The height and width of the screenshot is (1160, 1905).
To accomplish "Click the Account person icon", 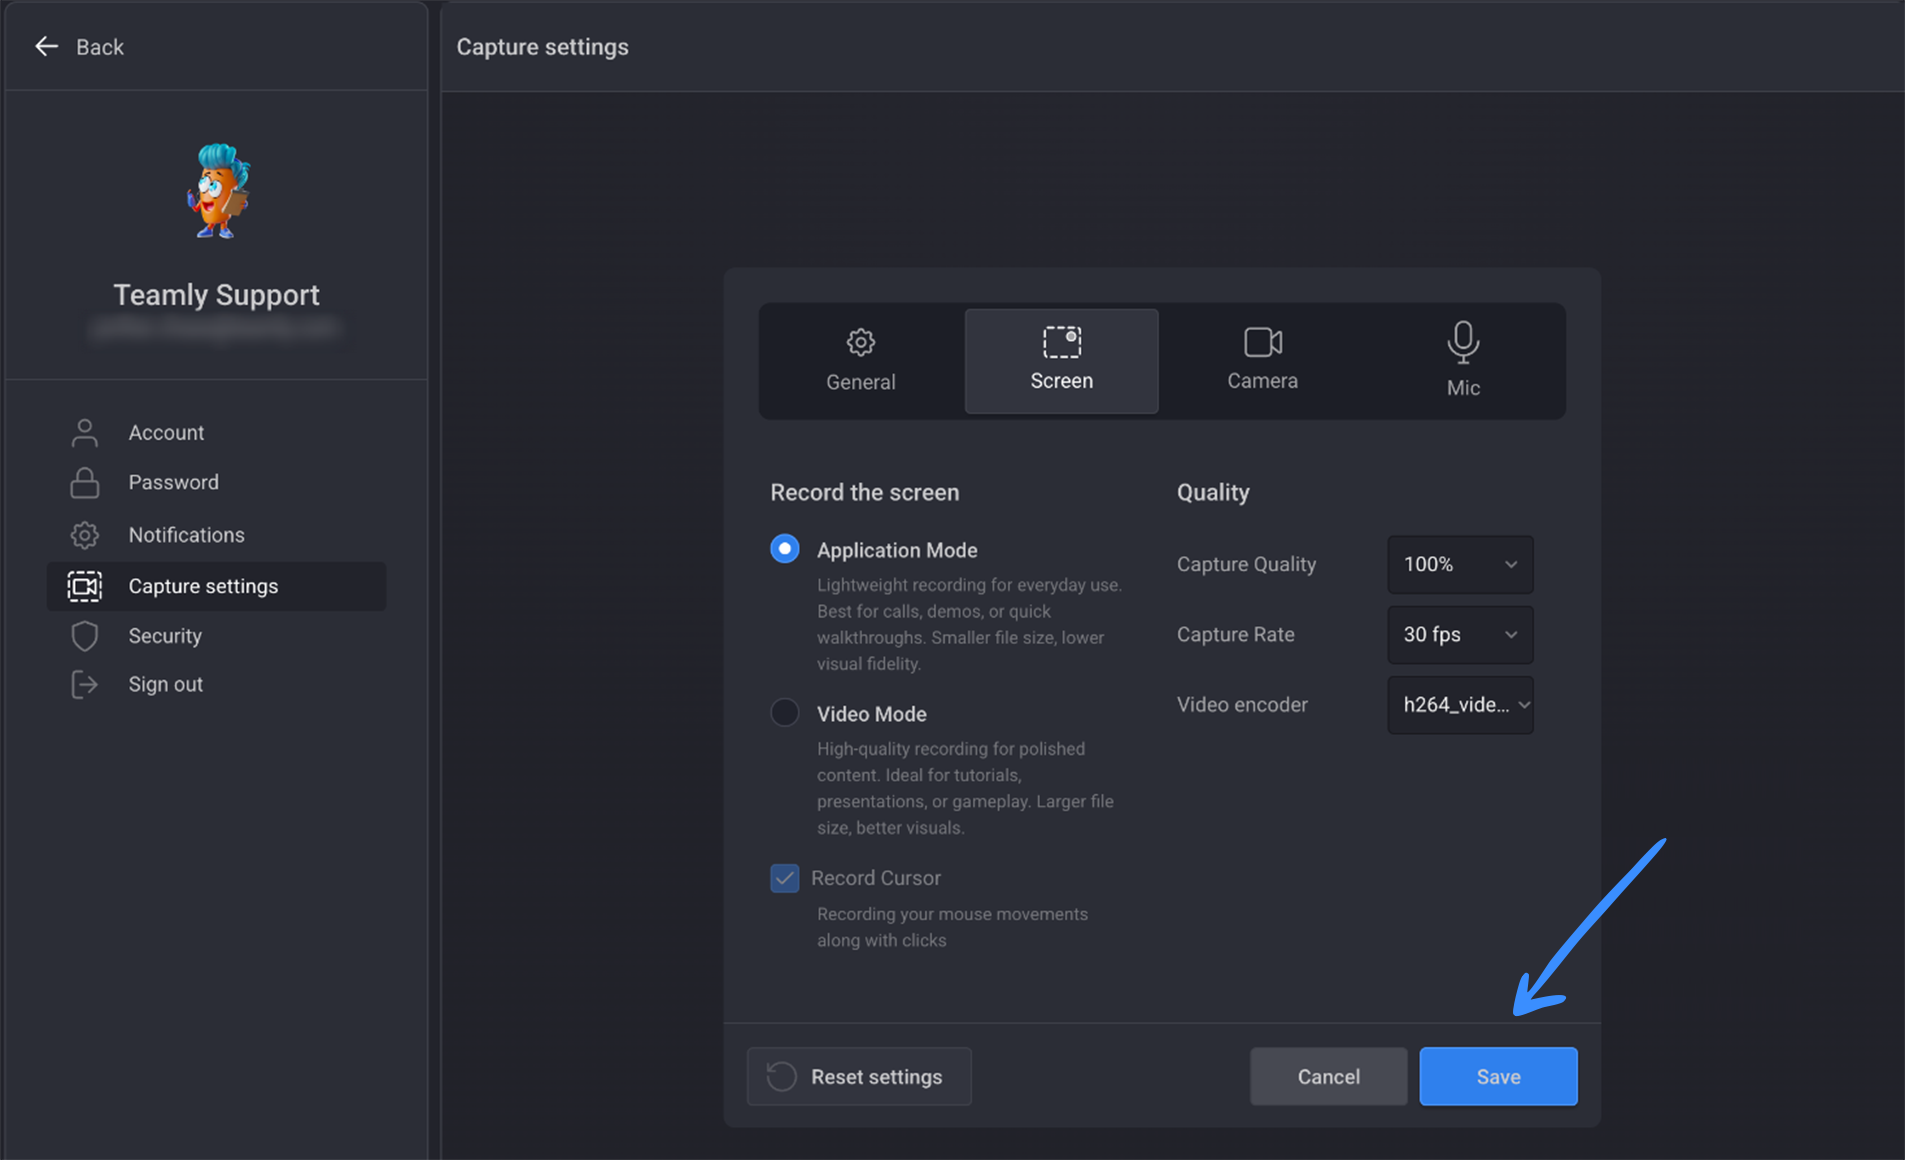I will [x=85, y=432].
